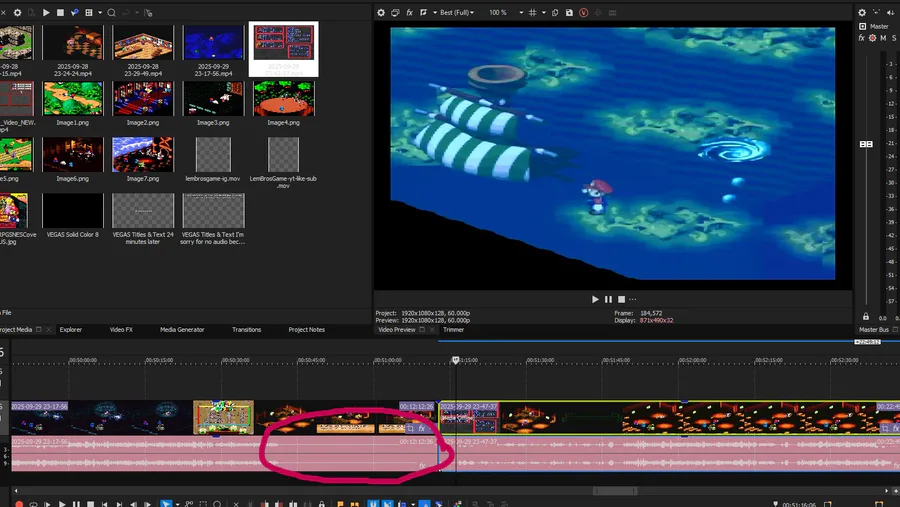Switch to the Trimmer tab
Screen dimensions: 900x507
click(x=453, y=330)
